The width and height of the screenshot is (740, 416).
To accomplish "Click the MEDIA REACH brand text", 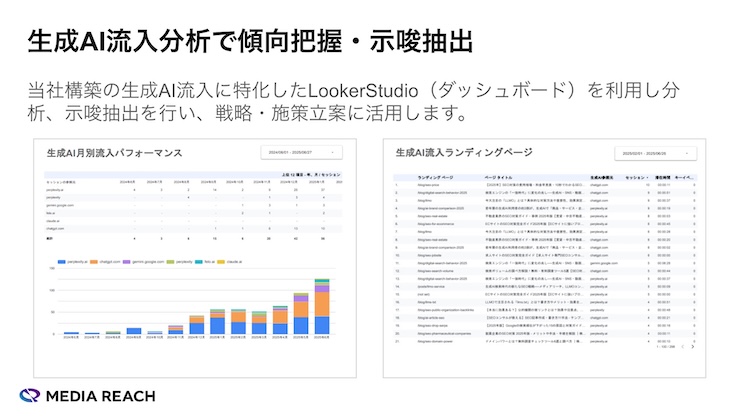I will (101, 396).
